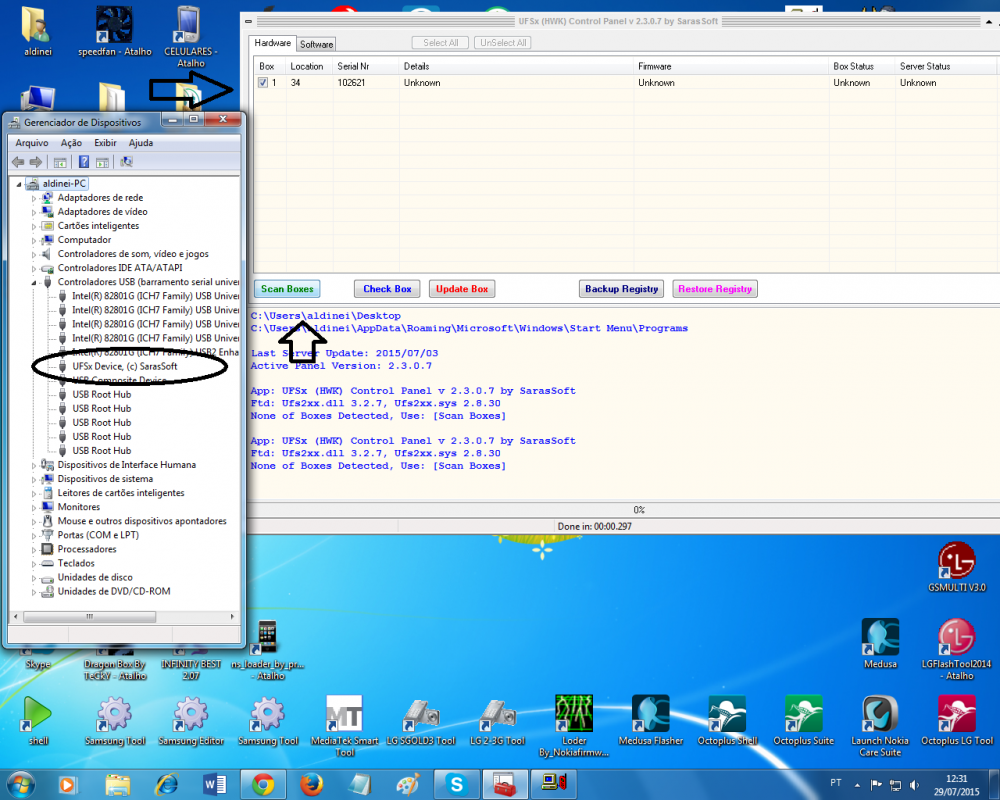This screenshot has height=800, width=1000.
Task: Select the Octoplus LG Tool desktop icon
Action: pos(957,720)
